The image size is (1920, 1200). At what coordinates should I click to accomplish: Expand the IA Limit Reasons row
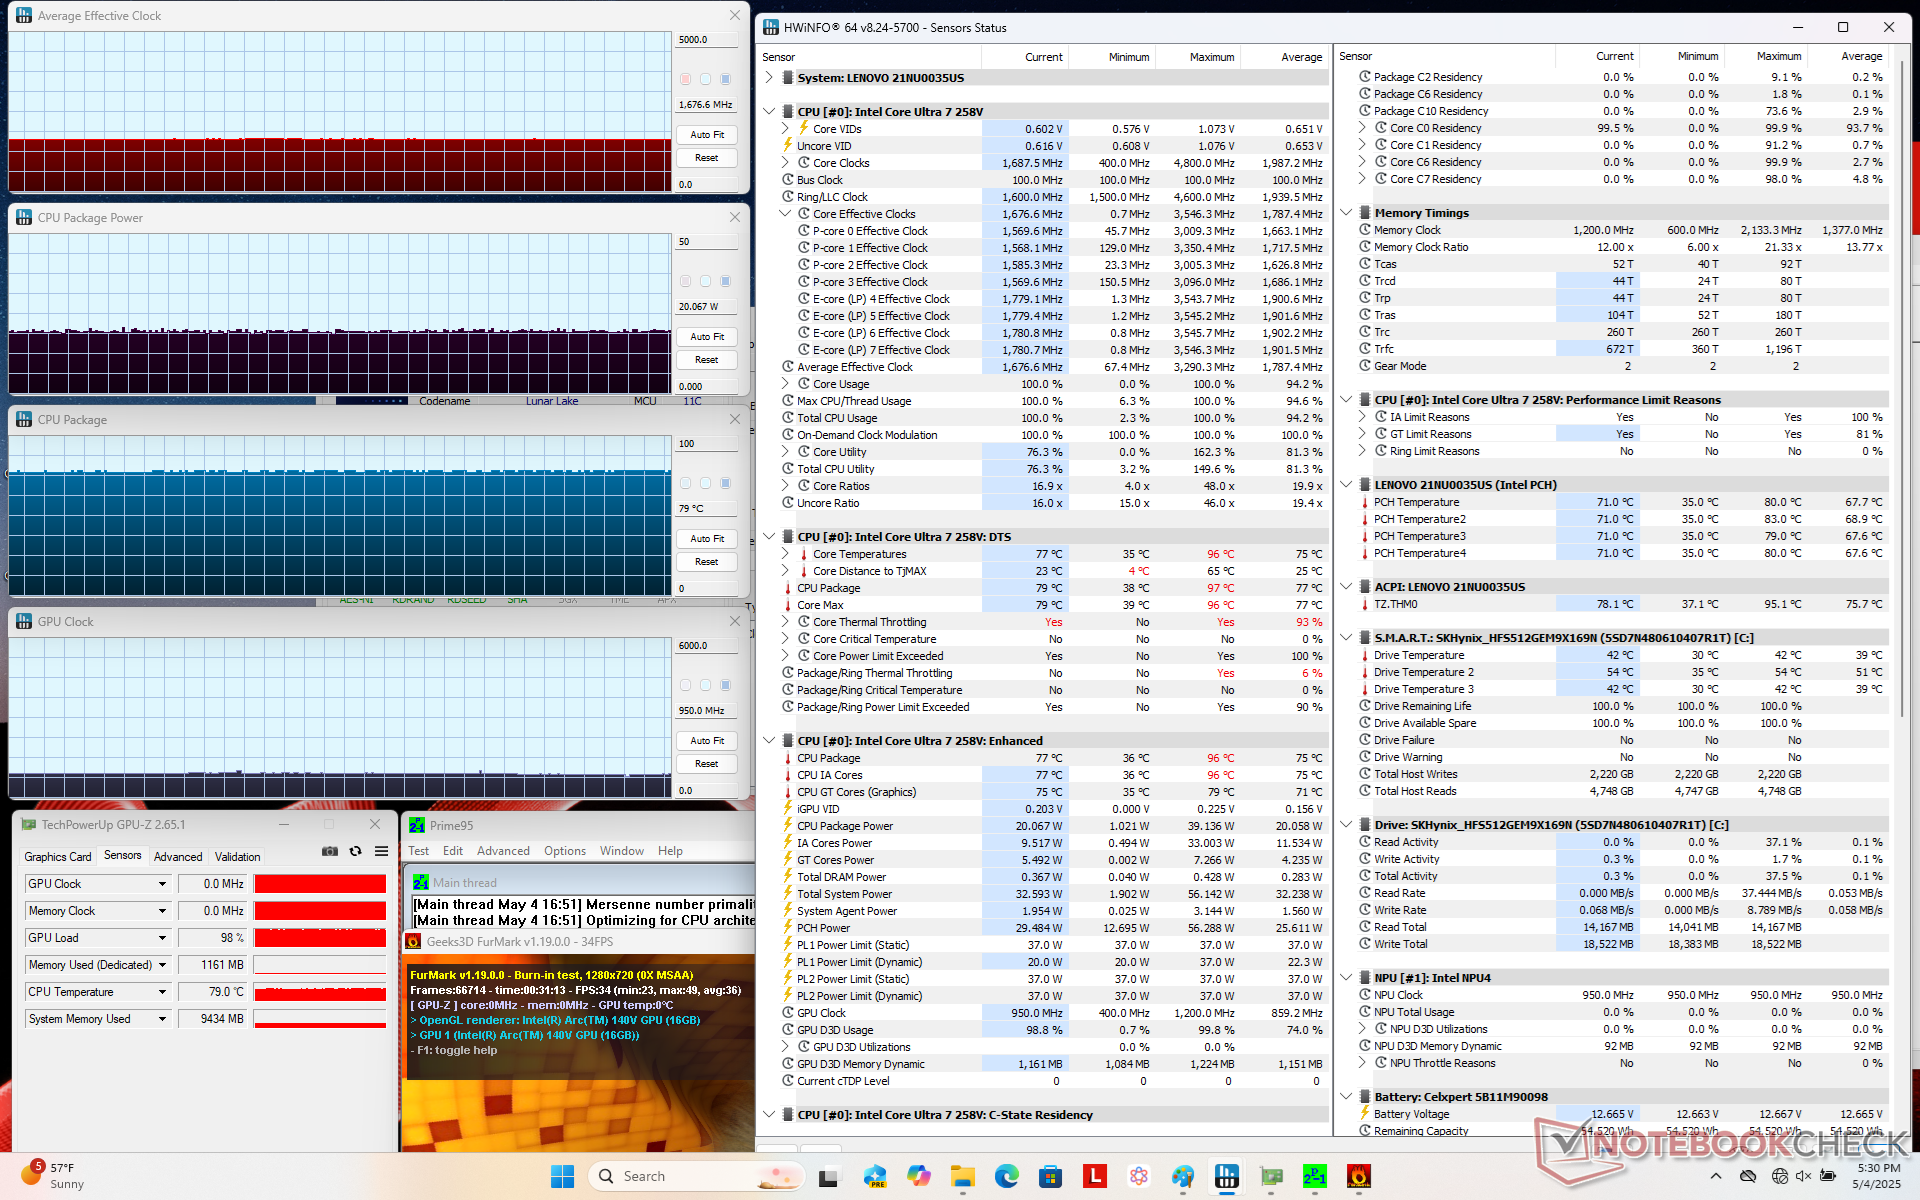coord(1362,417)
